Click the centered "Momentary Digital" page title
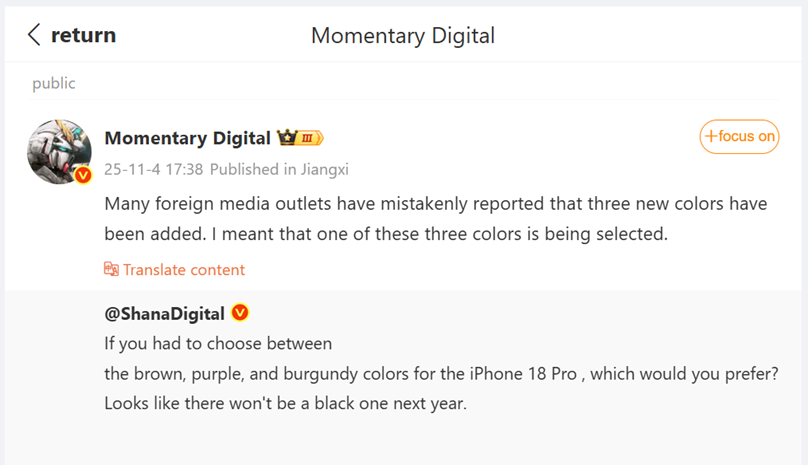 point(403,36)
